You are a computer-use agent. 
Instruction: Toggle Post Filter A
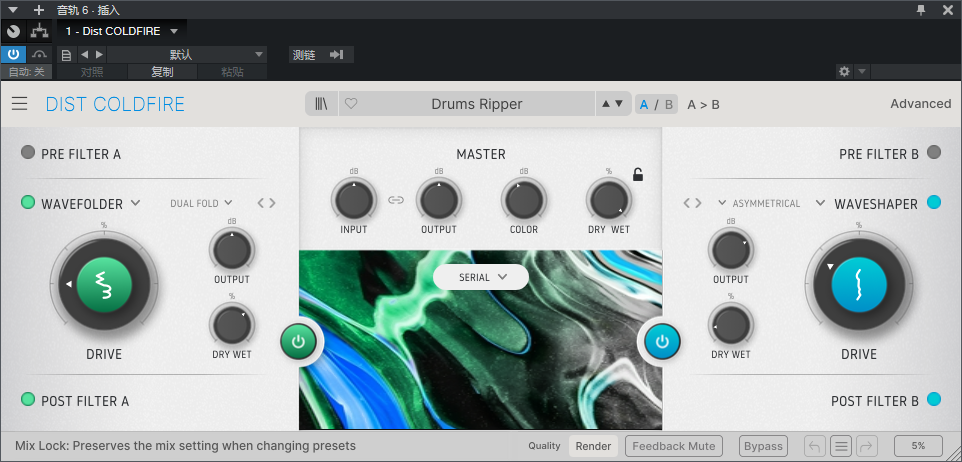pos(28,399)
